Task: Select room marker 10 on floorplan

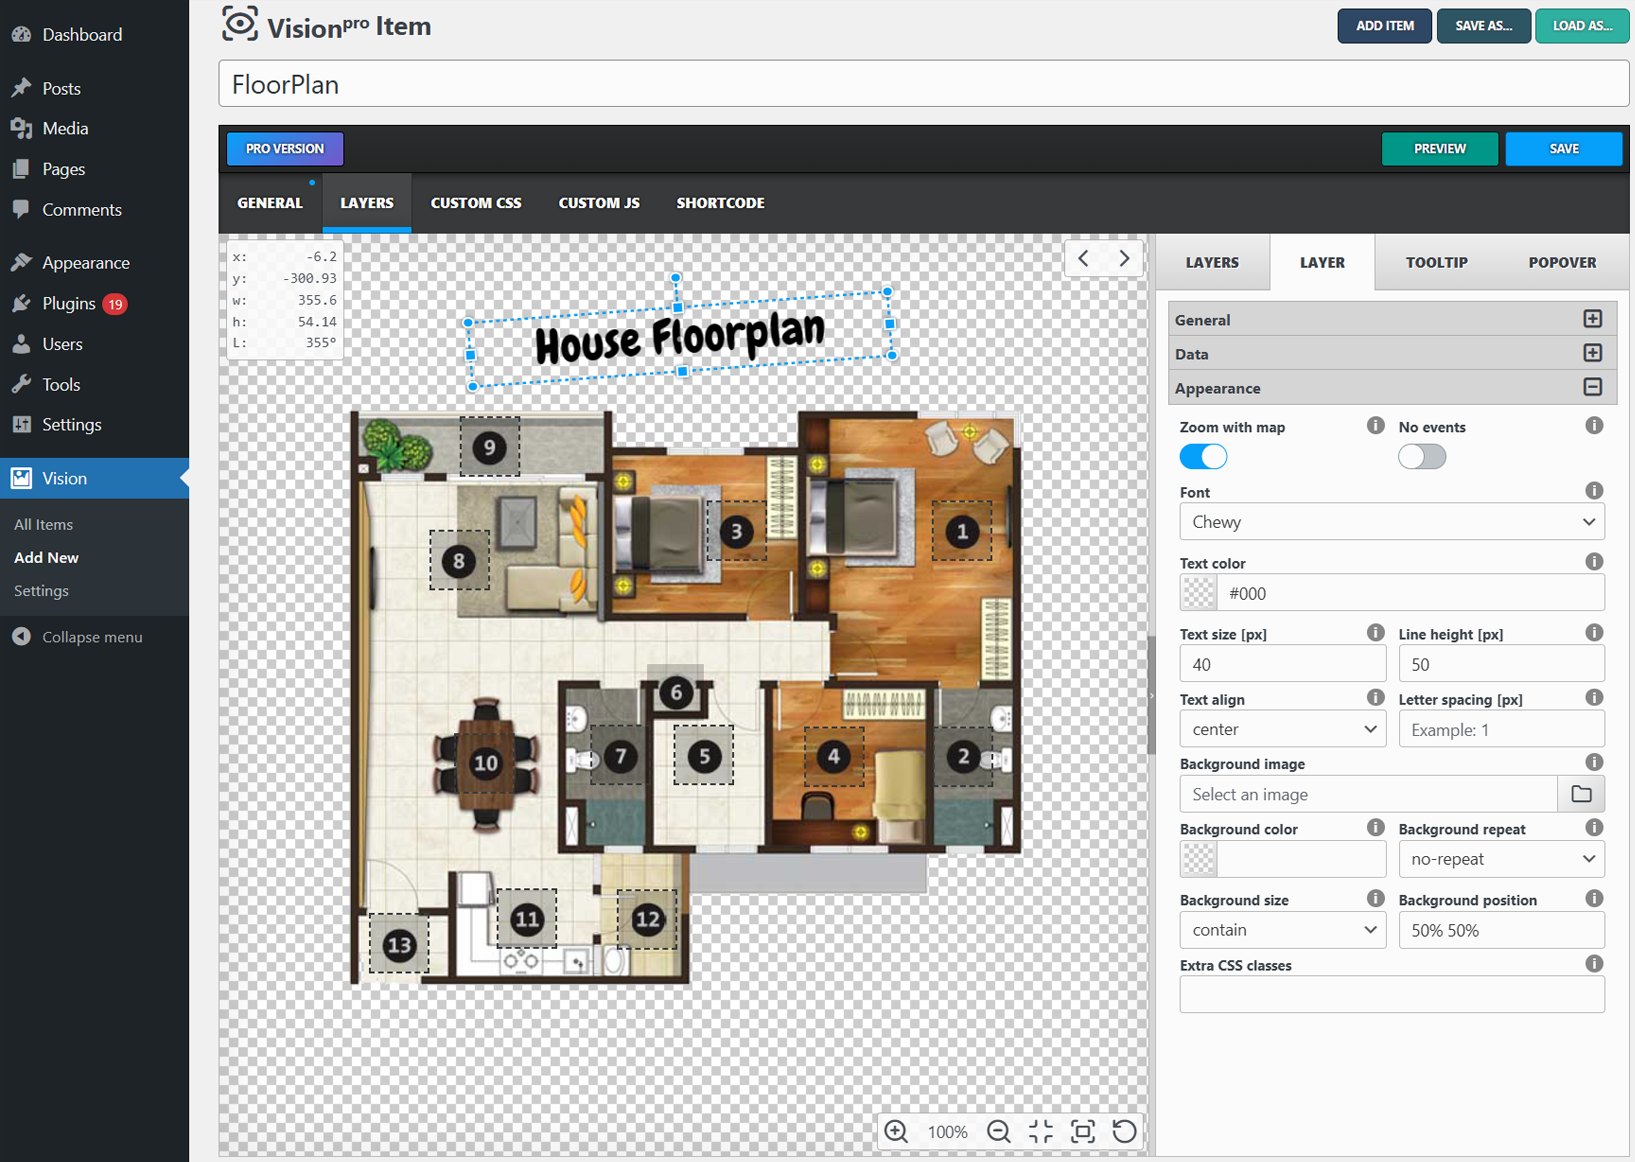Action: [486, 763]
